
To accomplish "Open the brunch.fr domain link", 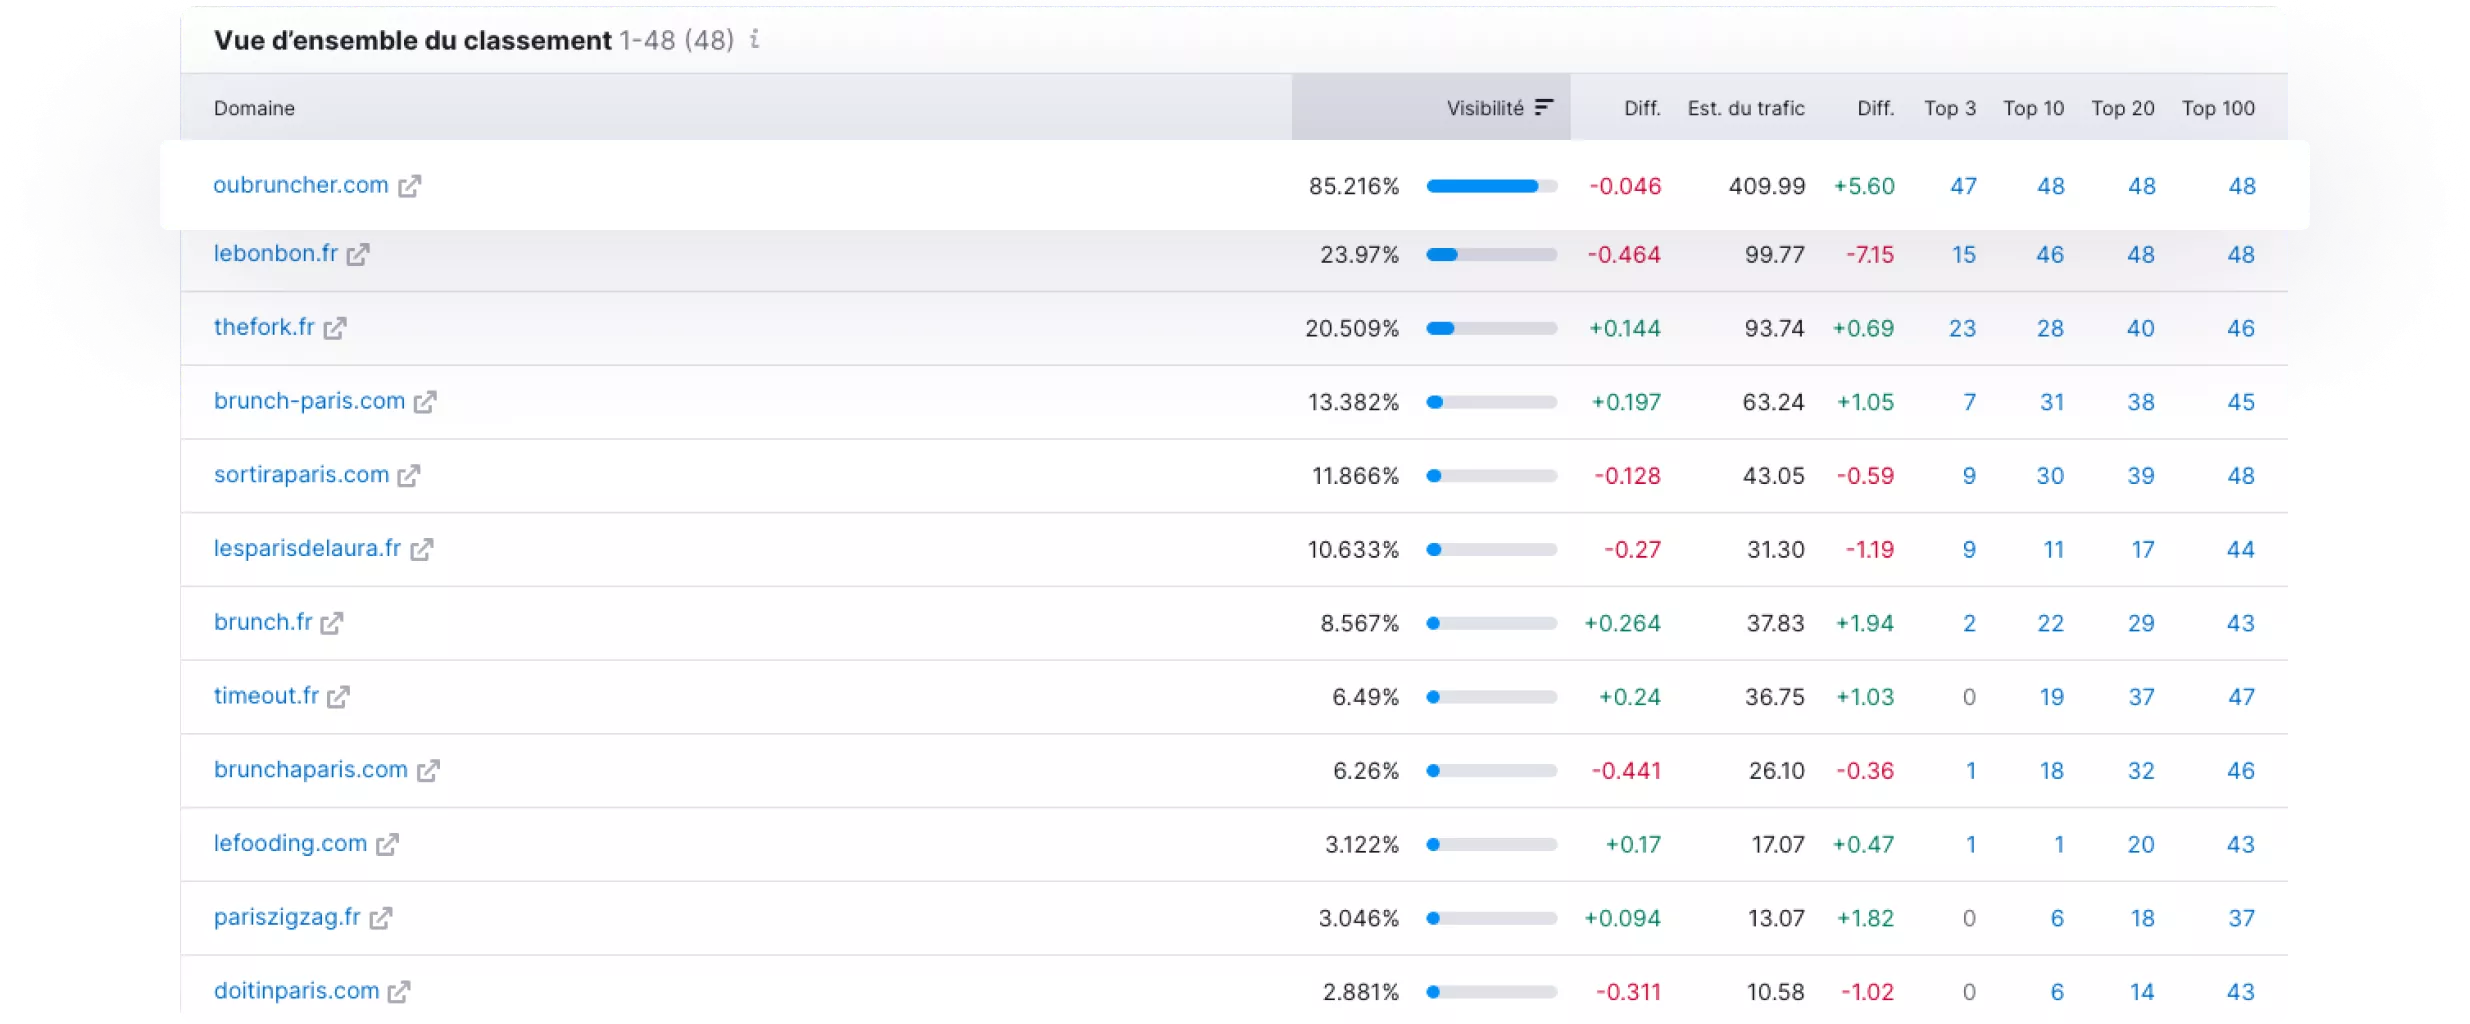I will 263,622.
